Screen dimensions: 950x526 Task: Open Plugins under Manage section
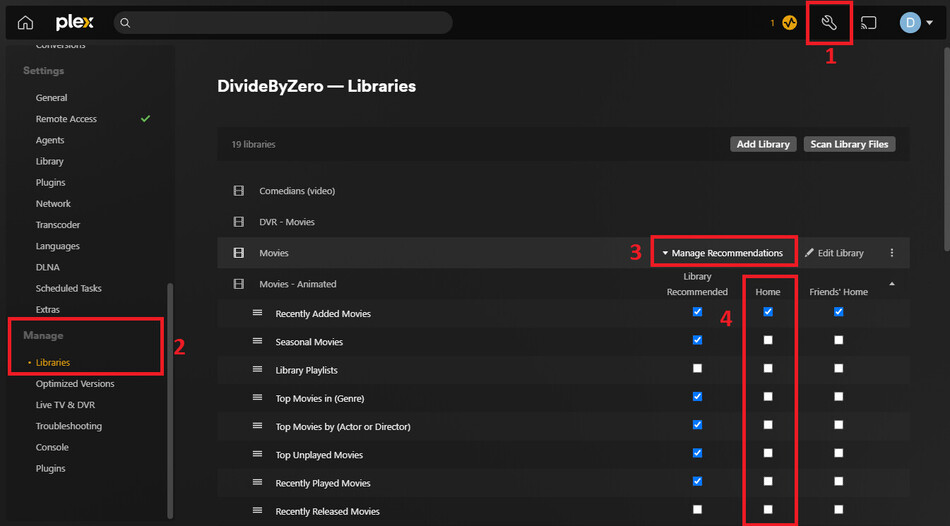[x=50, y=468]
